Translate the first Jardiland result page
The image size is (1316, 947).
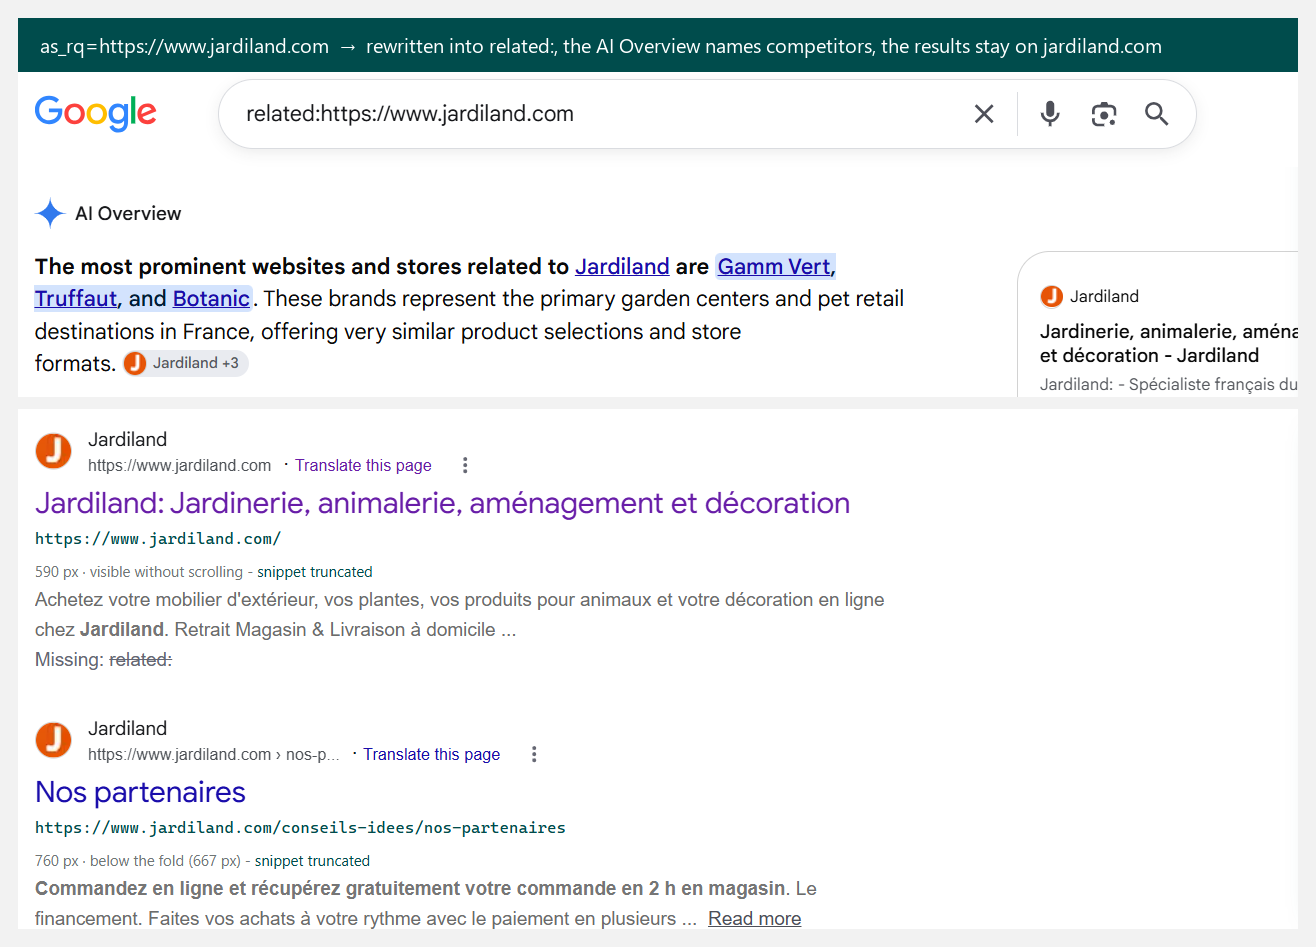tap(363, 465)
